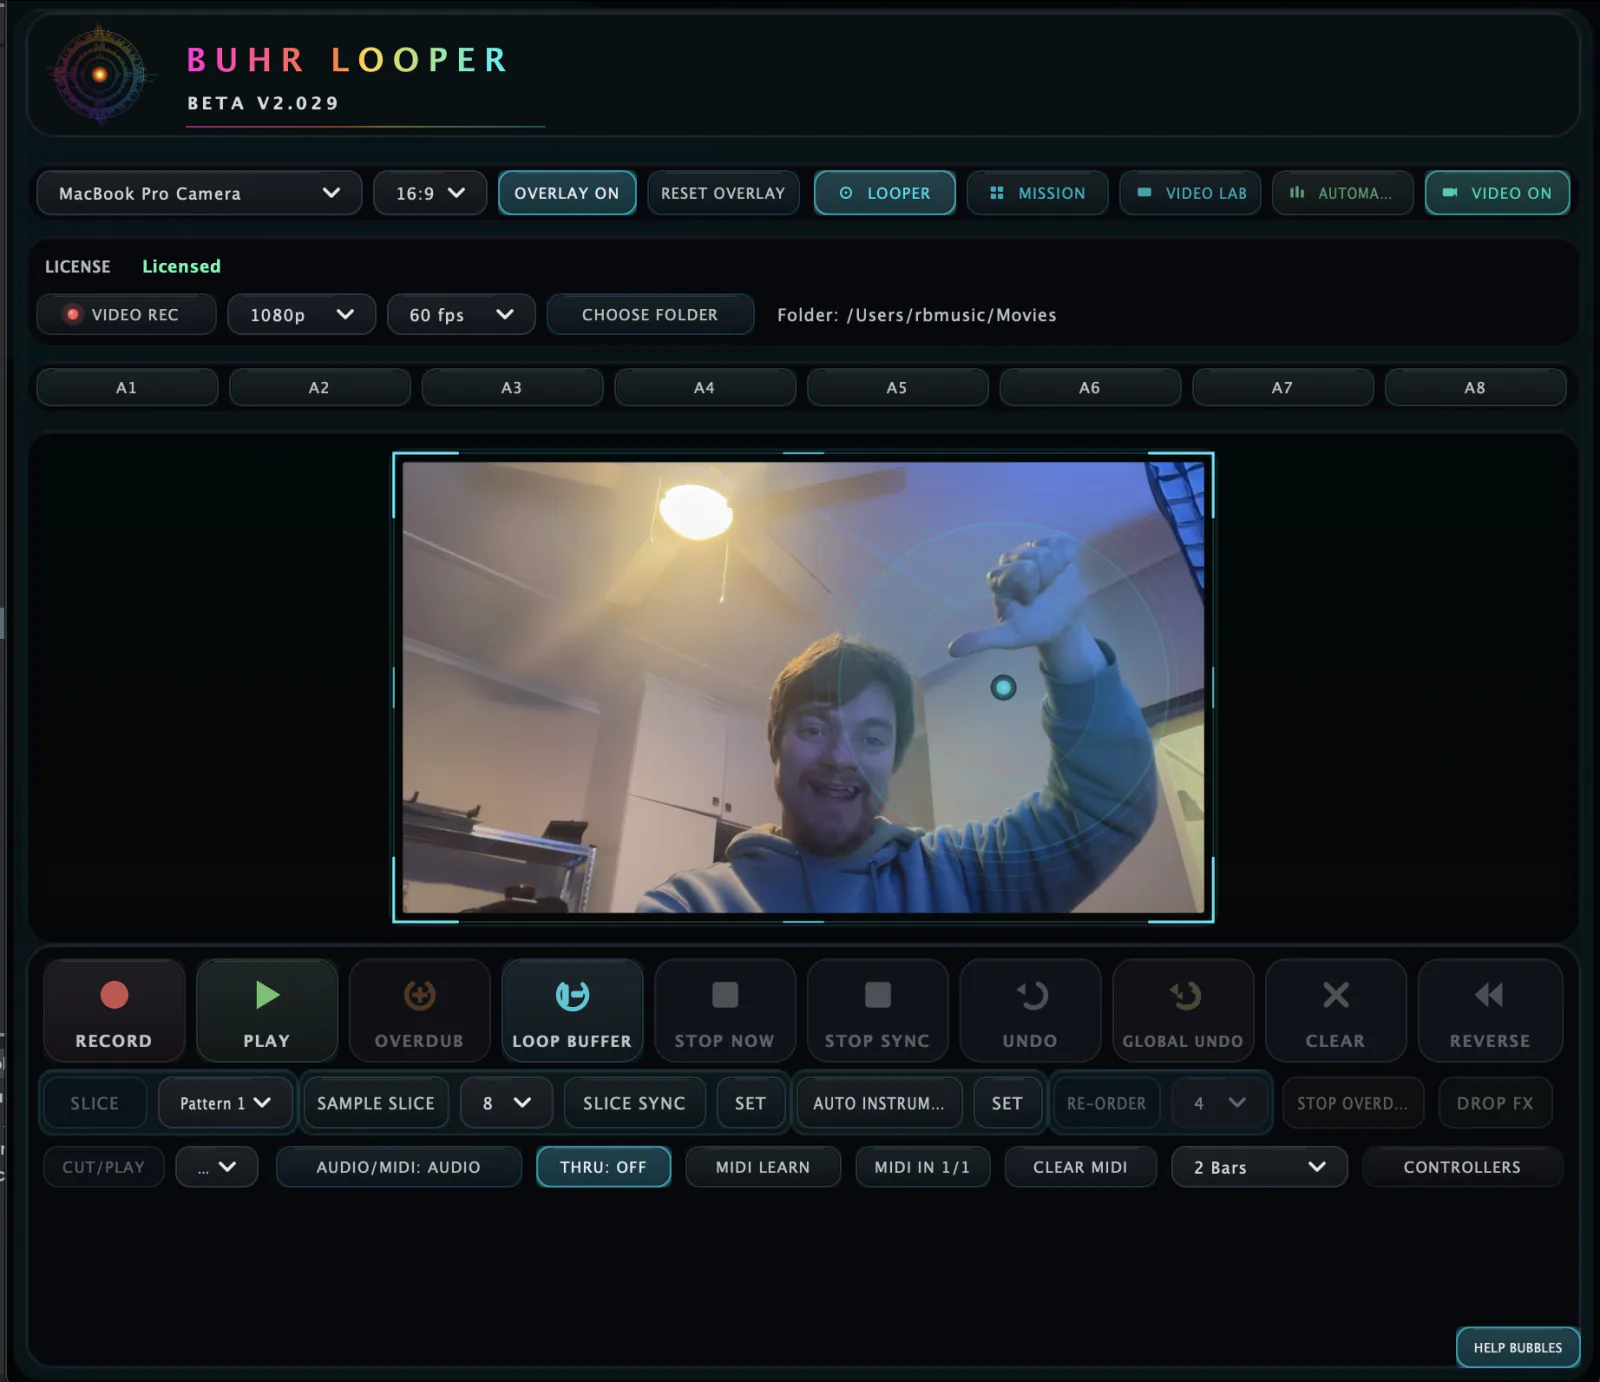Click the Licensed status text
This screenshot has width=1600, height=1382.
click(x=181, y=266)
